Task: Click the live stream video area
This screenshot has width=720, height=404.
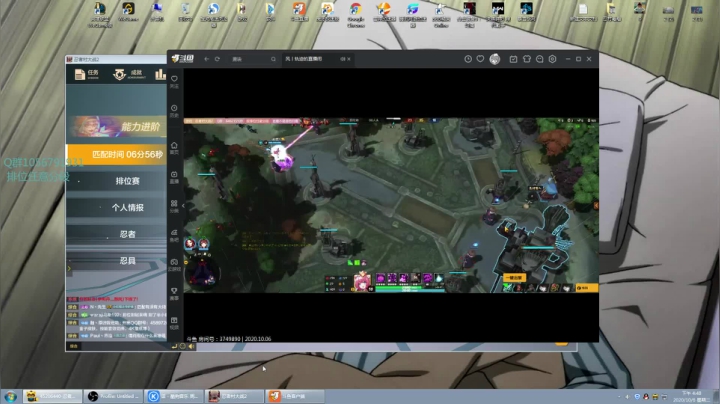Action: [x=391, y=205]
